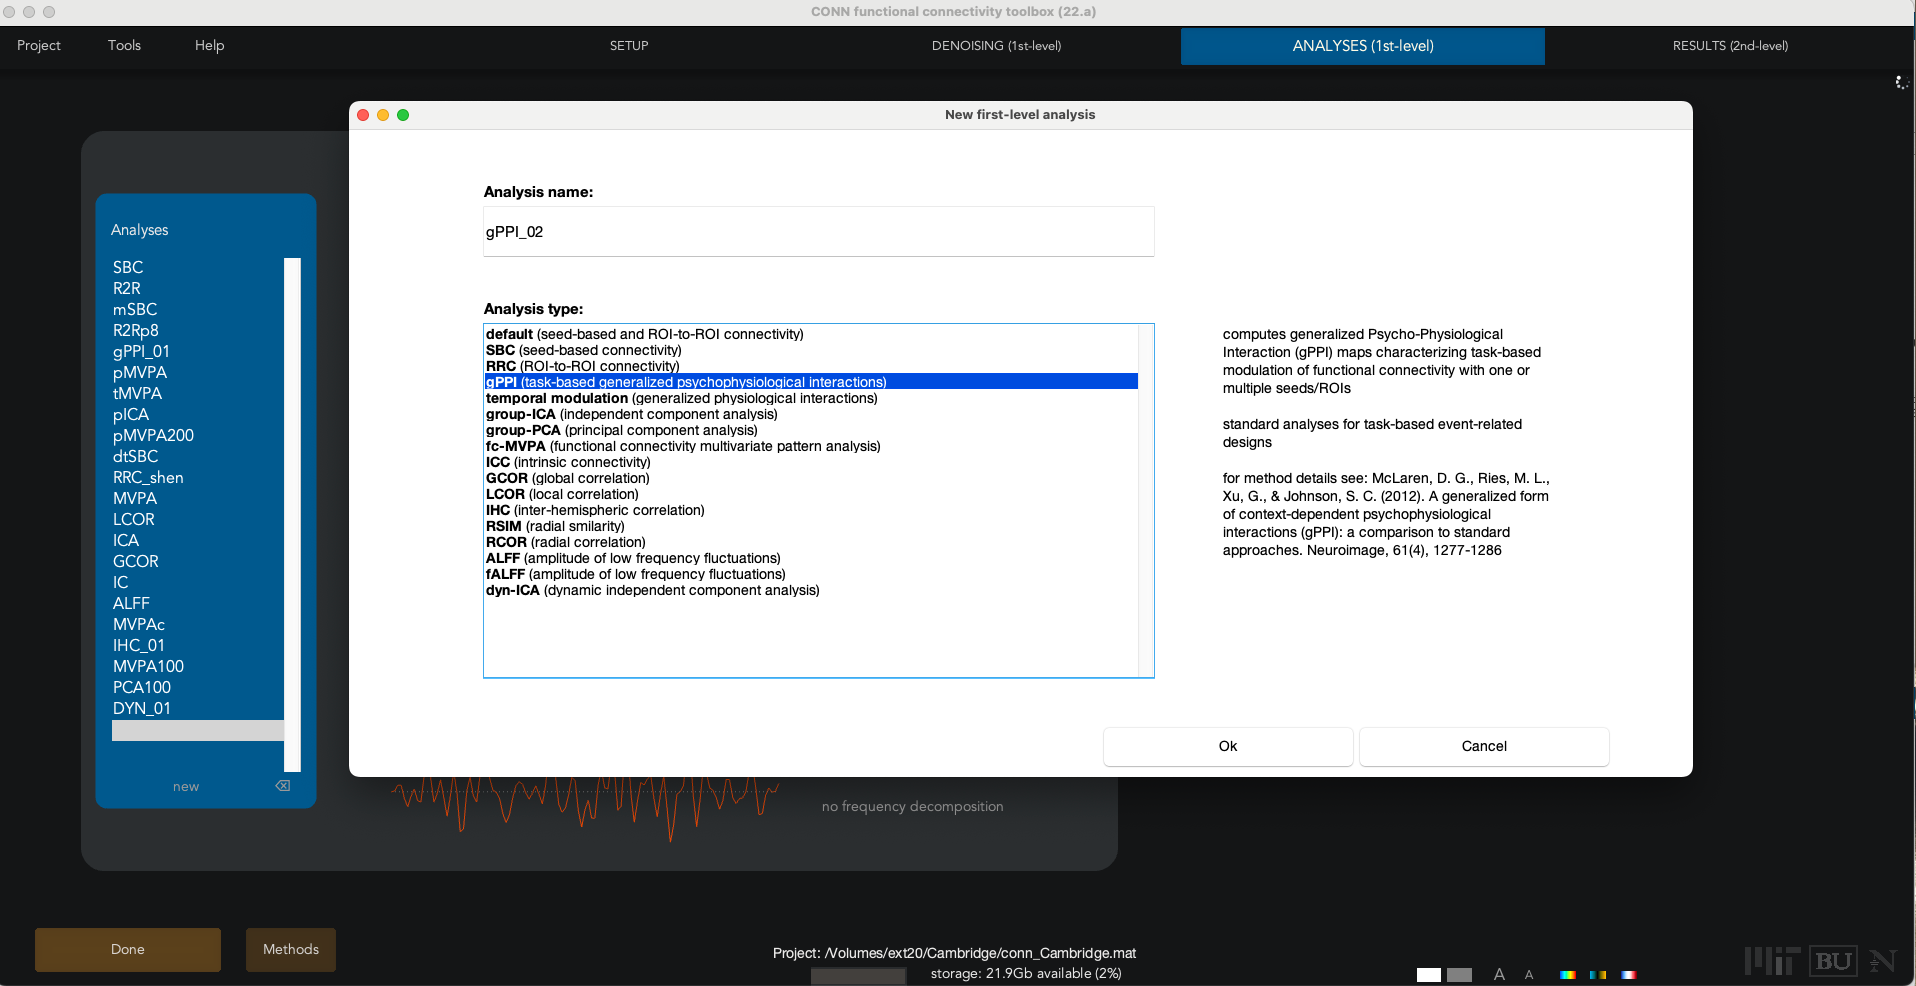Confirm the new analysis with Ok
The height and width of the screenshot is (986, 1916).
(1228, 746)
